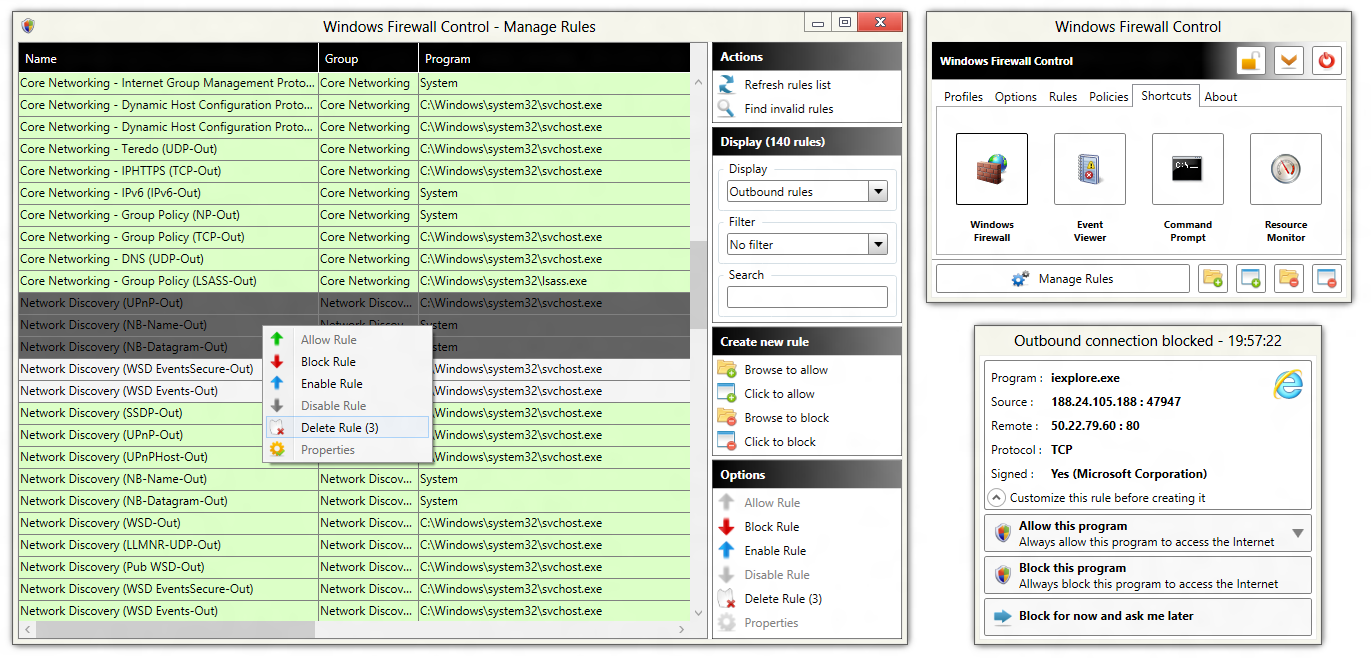Open the Windows Firewall shortcut
Viewport: 1371px width, 667px height.
coord(991,169)
